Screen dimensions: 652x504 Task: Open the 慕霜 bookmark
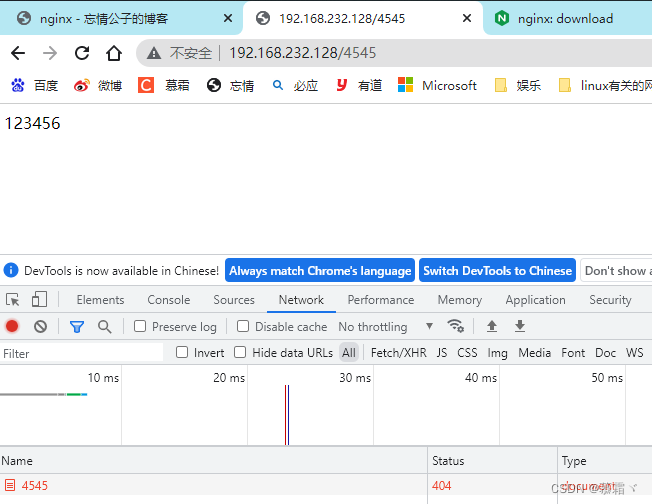(163, 85)
